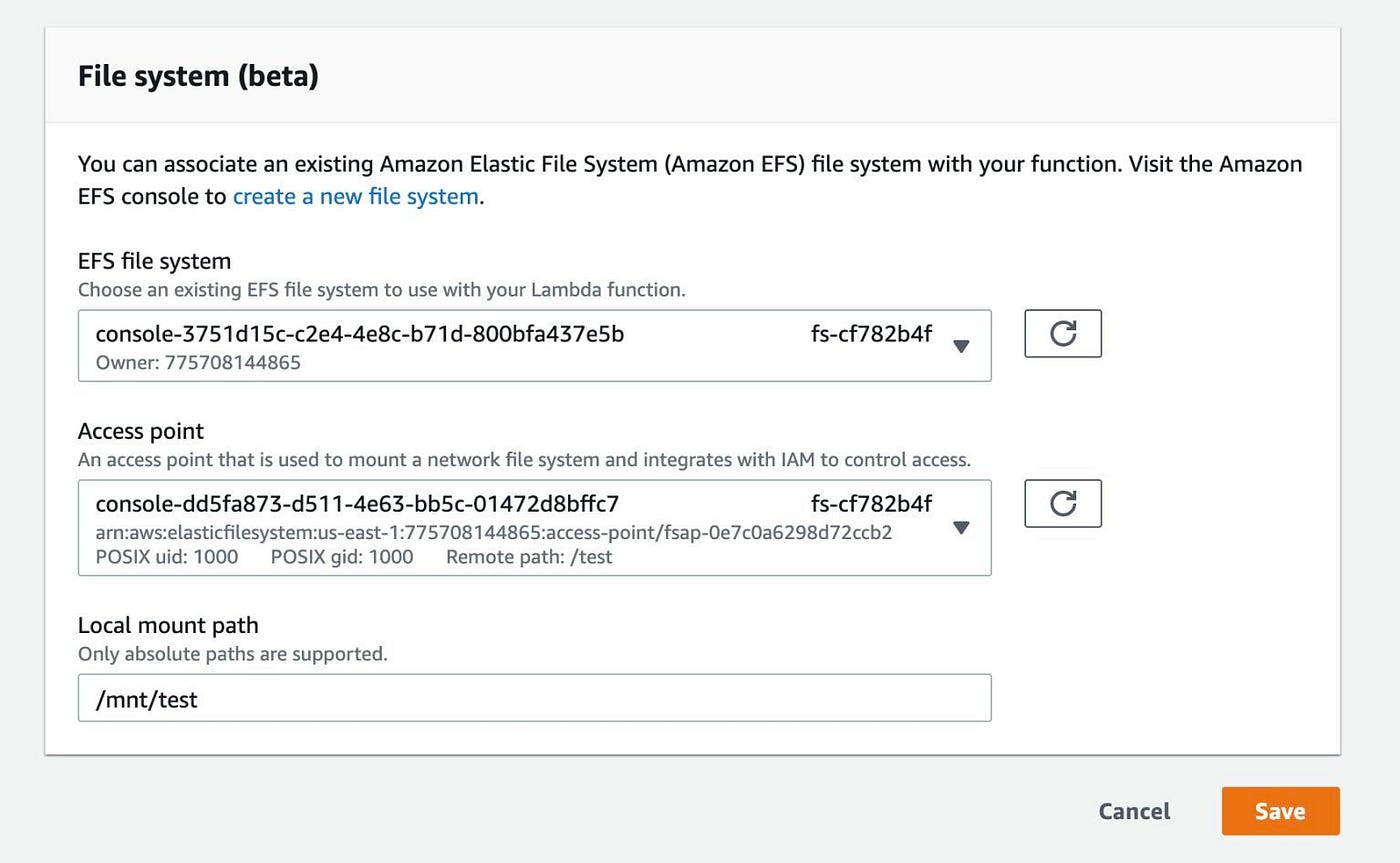Click the Cancel button
Viewport: 1400px width, 863px height.
click(1134, 811)
